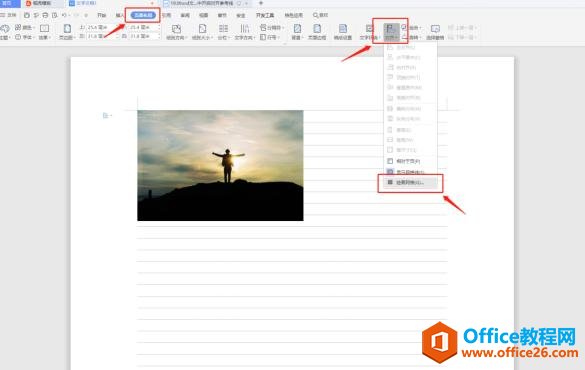This screenshot has width=585, height=370.
Task: Click the page margins (页边距) icon
Action: 67,32
